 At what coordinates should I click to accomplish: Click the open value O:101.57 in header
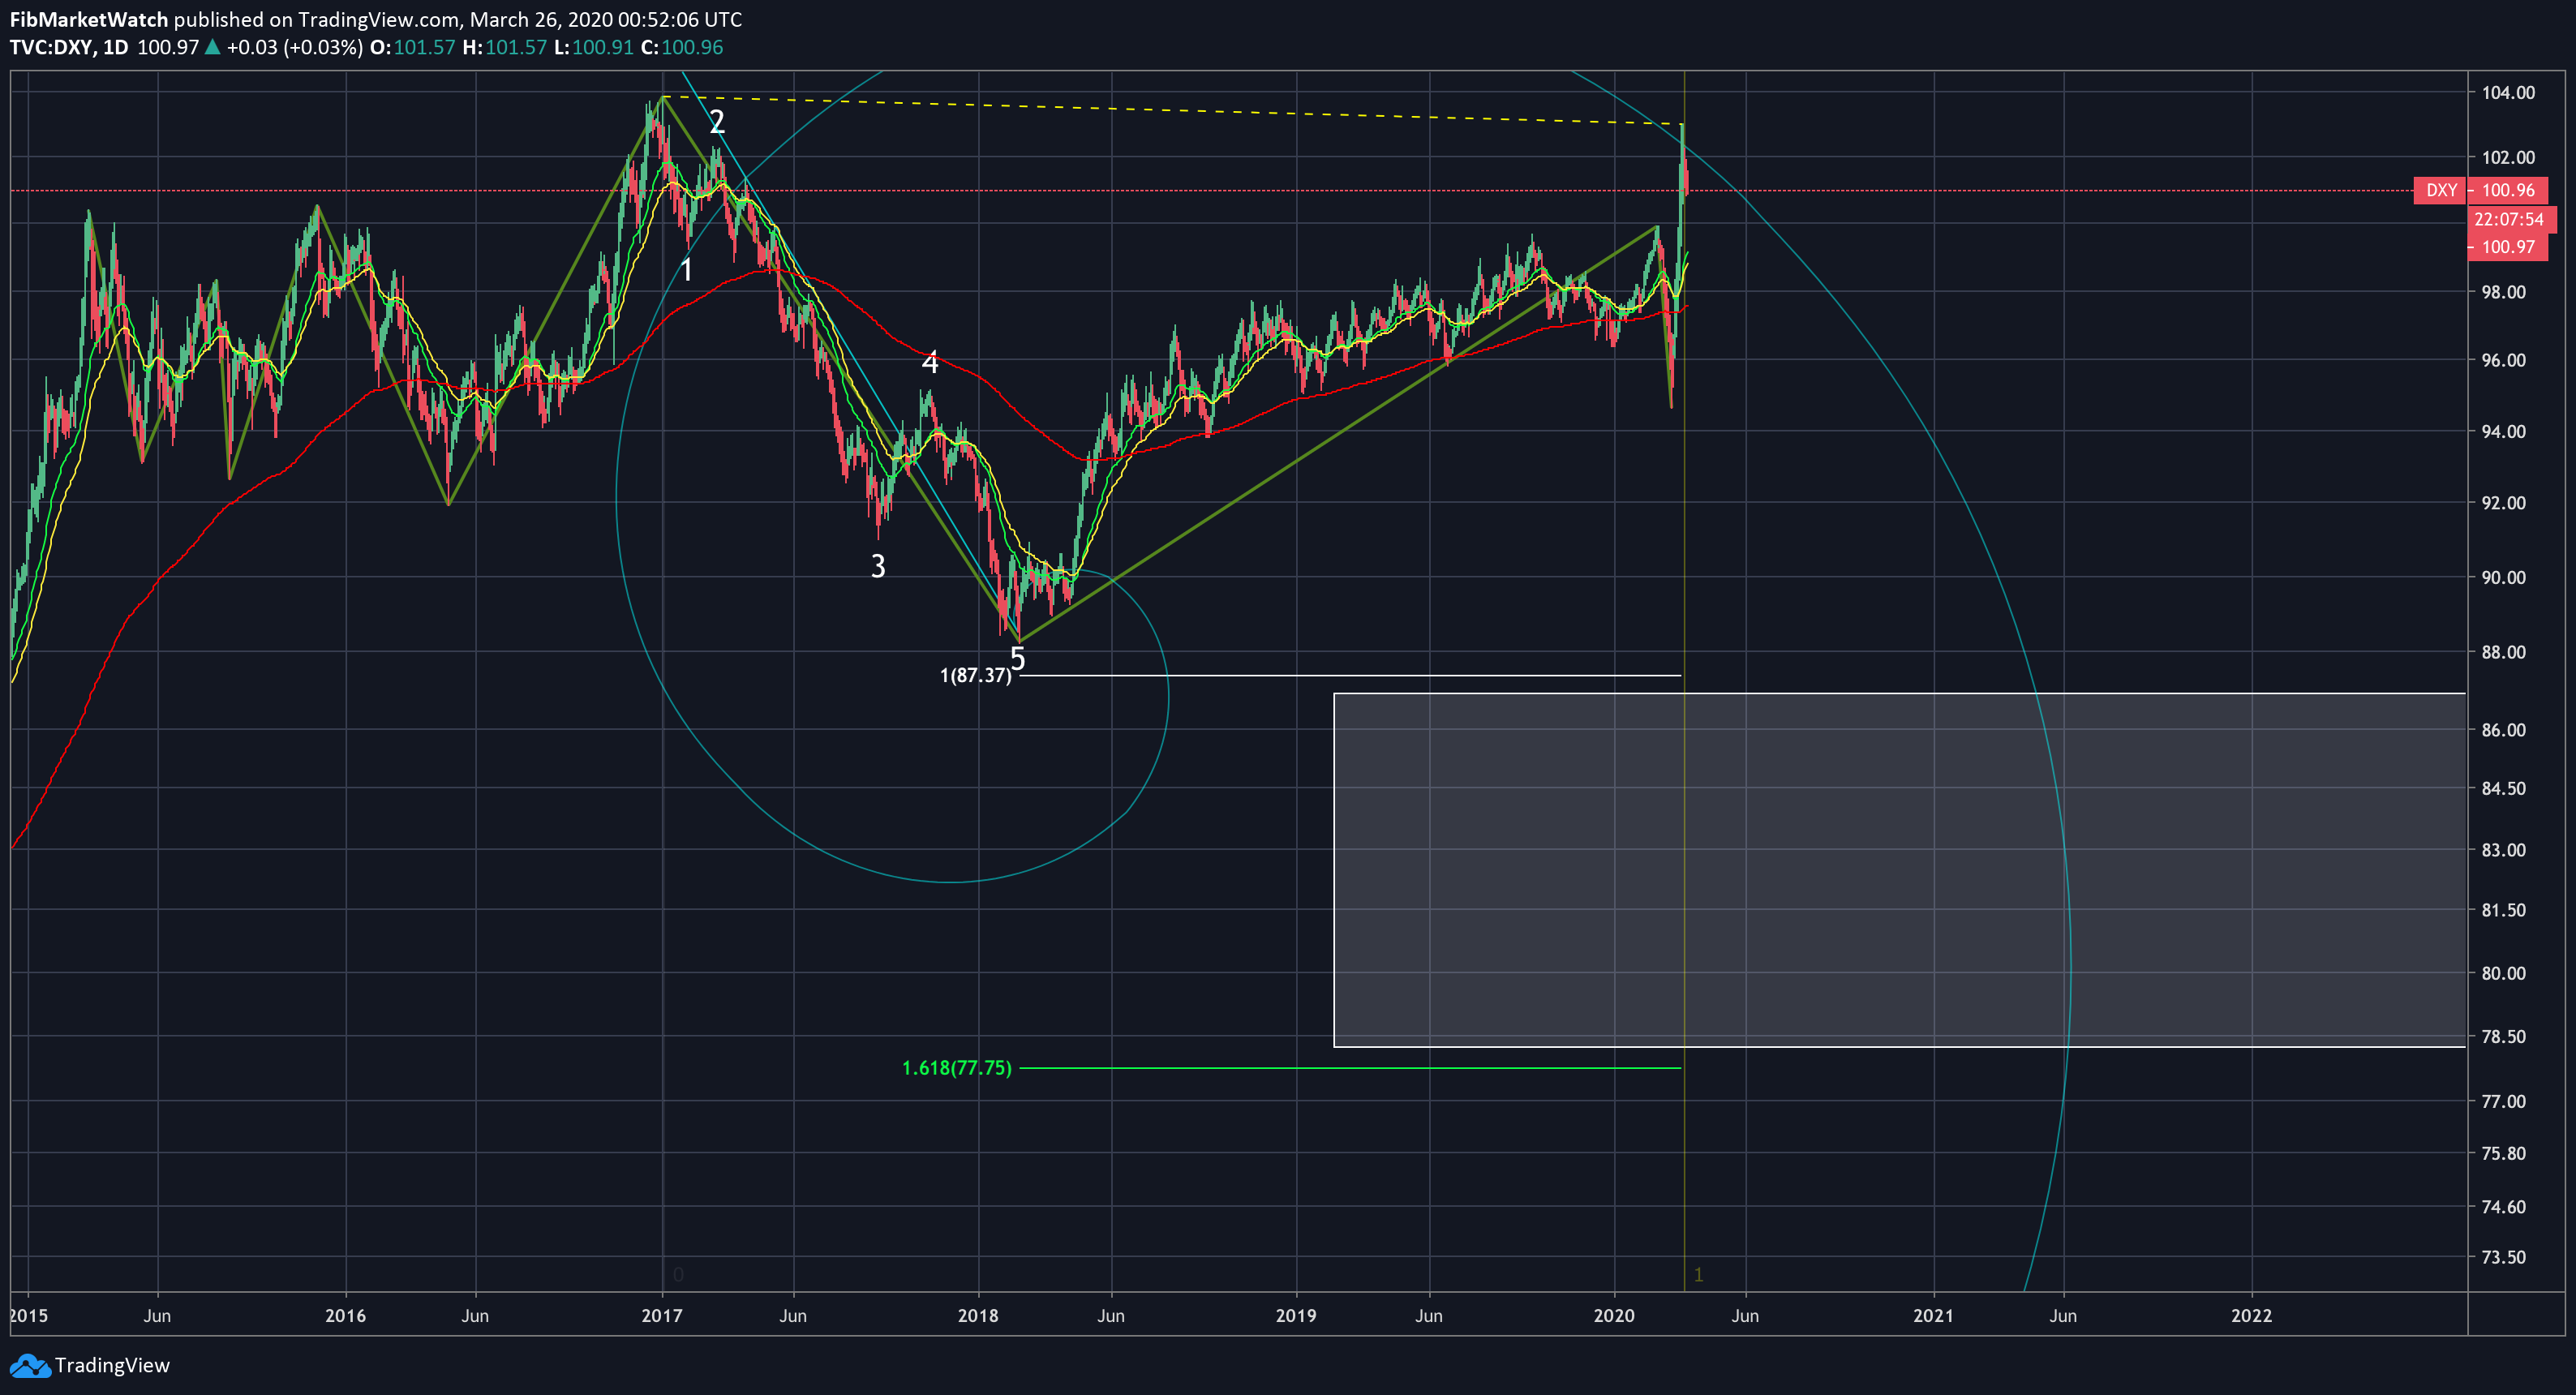tap(412, 47)
